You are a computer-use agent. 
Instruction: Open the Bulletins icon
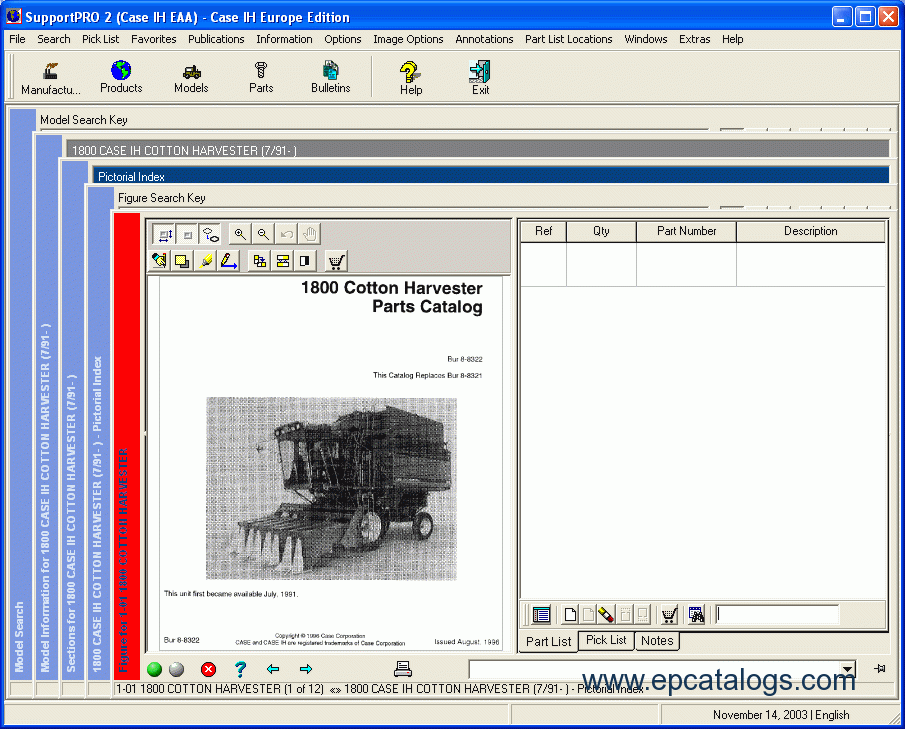coord(331,78)
